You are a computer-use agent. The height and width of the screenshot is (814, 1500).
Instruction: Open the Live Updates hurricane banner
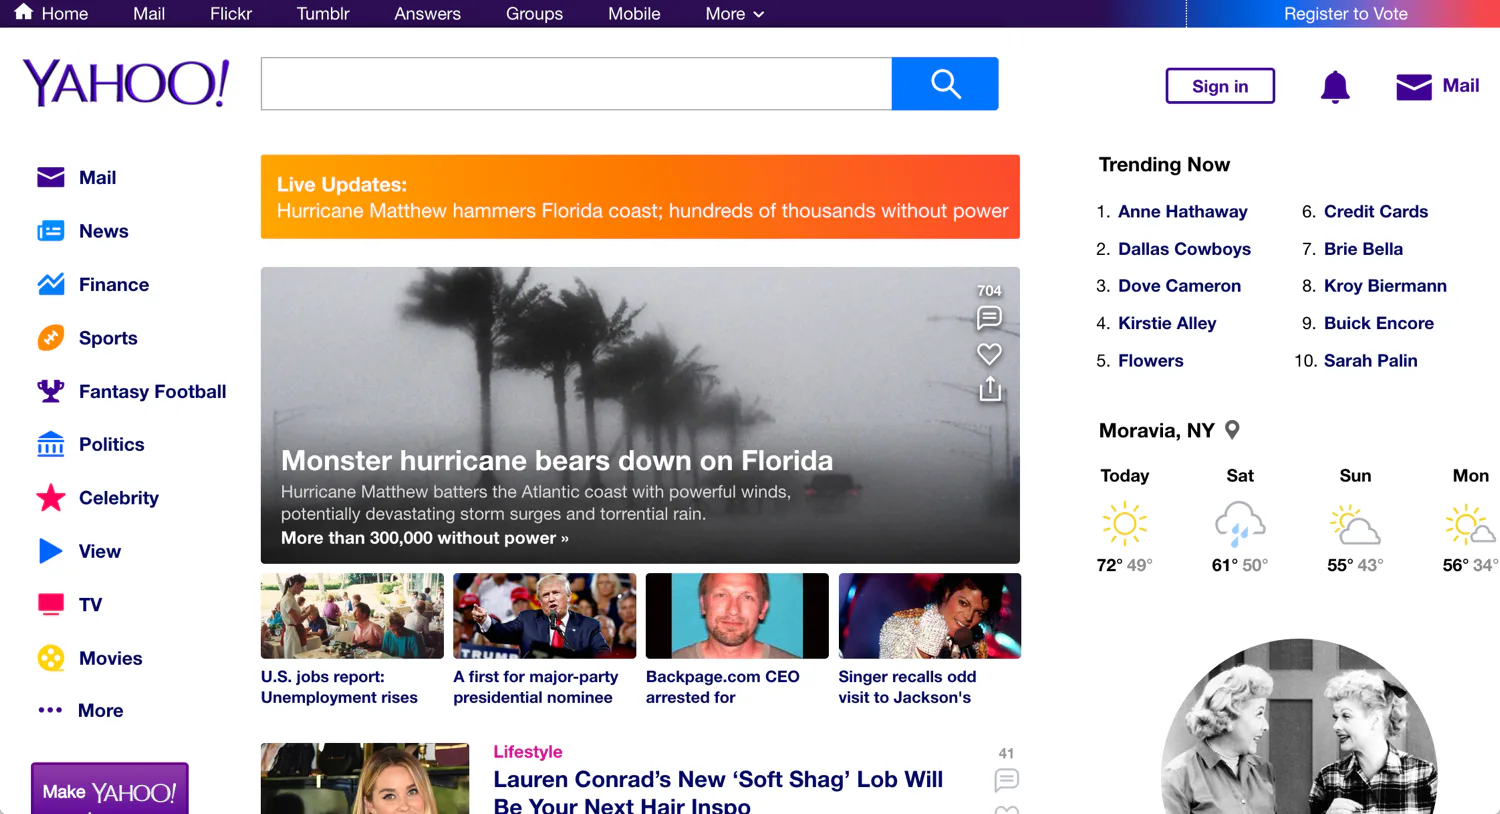coord(640,197)
